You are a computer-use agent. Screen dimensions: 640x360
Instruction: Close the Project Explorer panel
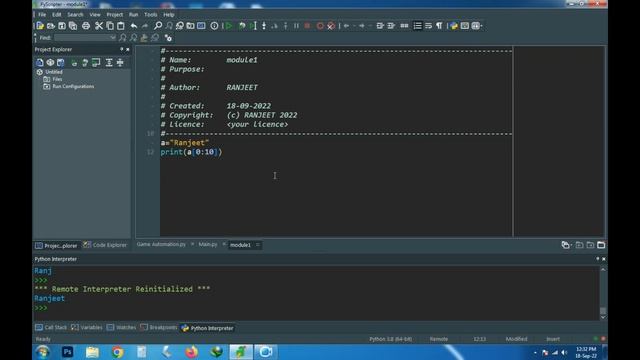coord(128,49)
